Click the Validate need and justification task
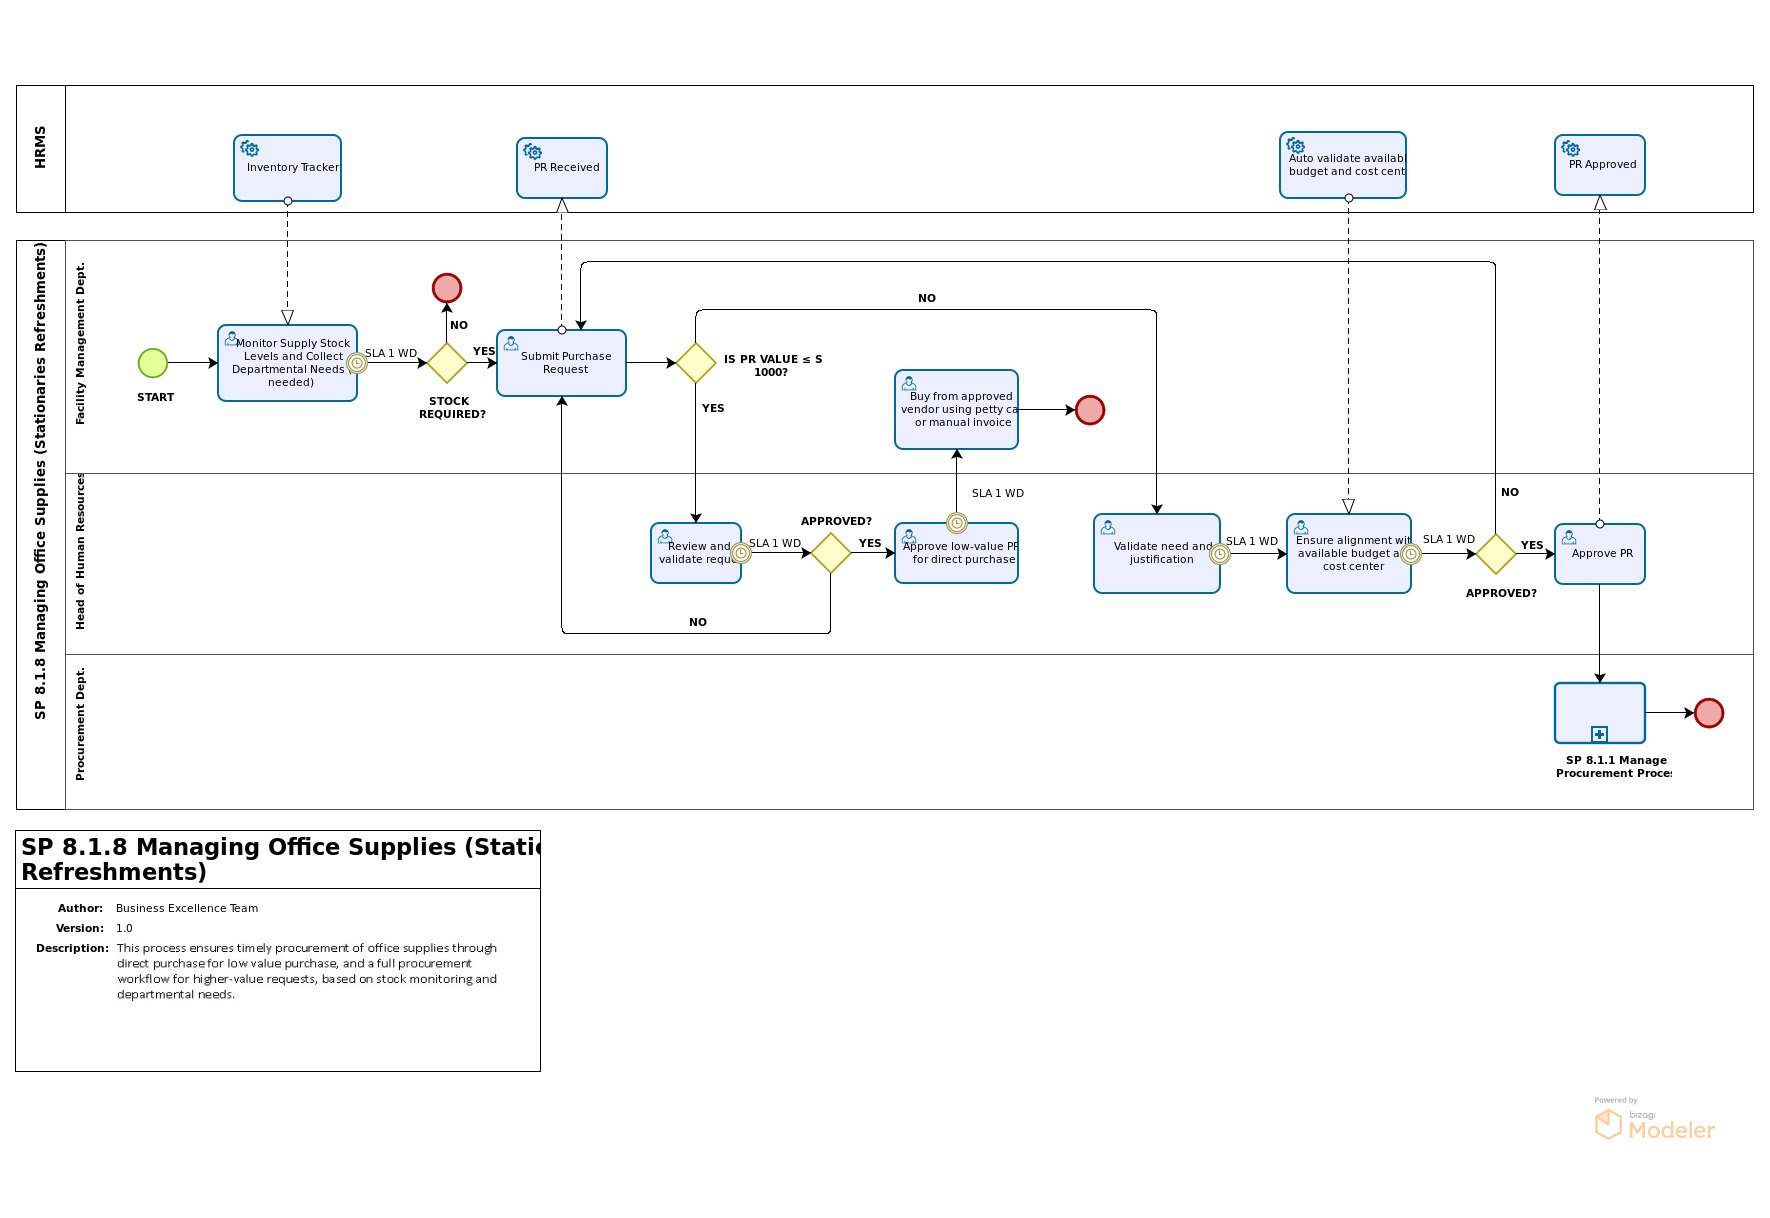 point(1156,554)
